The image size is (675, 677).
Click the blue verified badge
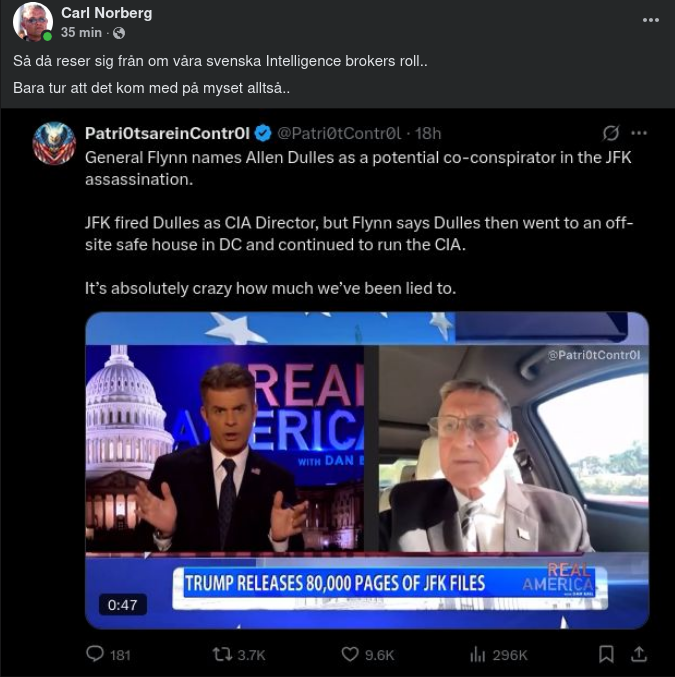tap(263, 133)
